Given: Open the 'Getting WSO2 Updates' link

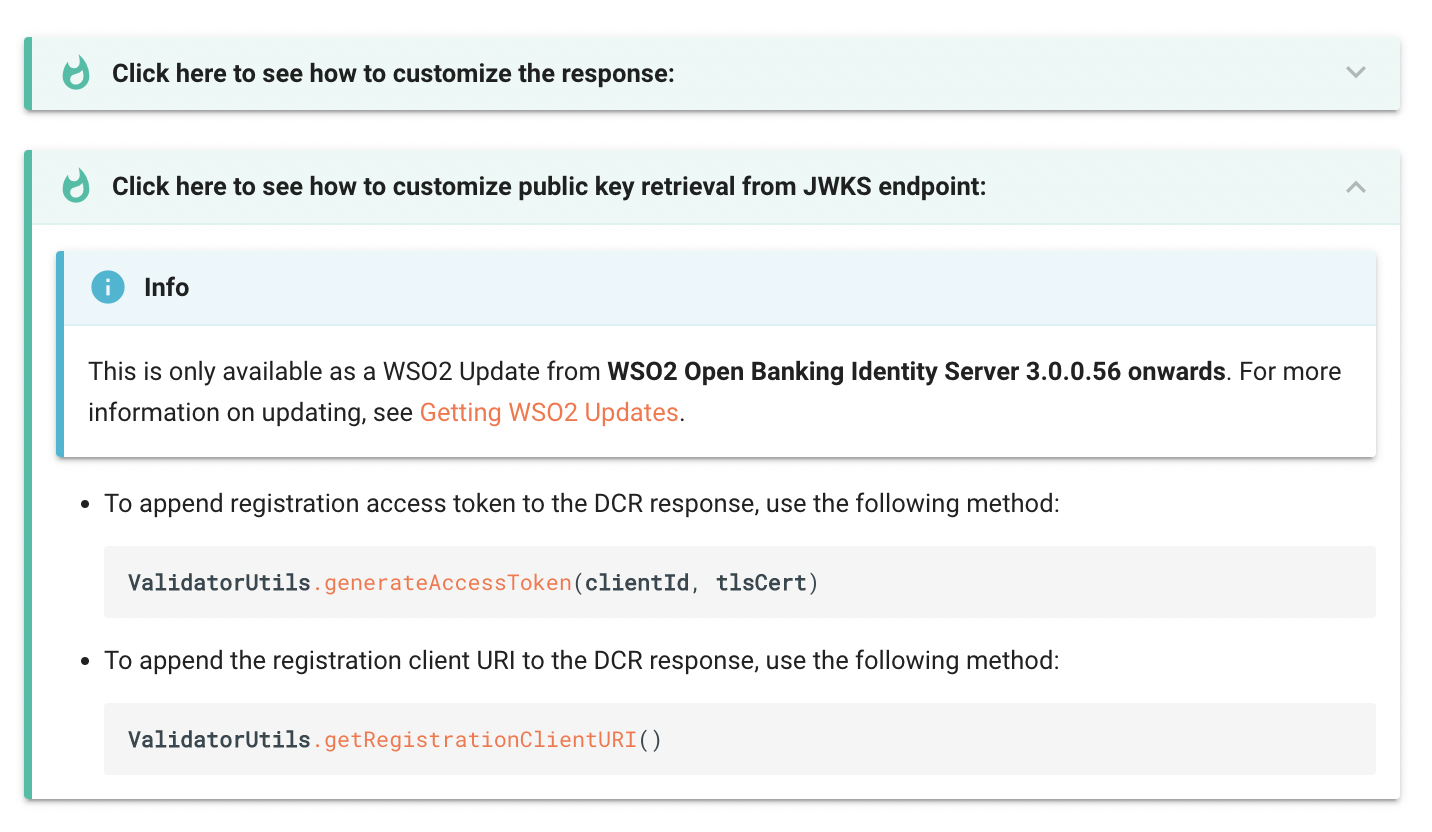Looking at the screenshot, I should (x=549, y=412).
